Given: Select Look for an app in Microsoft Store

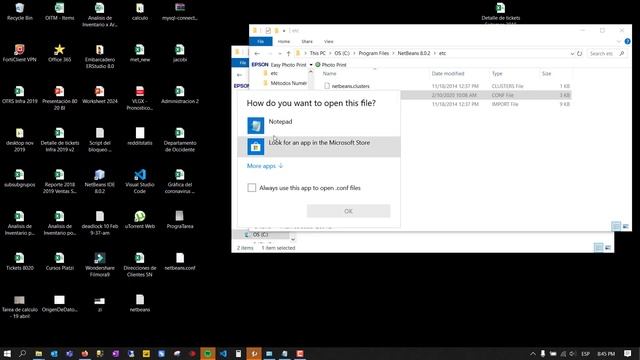Looking at the screenshot, I should click(x=318, y=147).
